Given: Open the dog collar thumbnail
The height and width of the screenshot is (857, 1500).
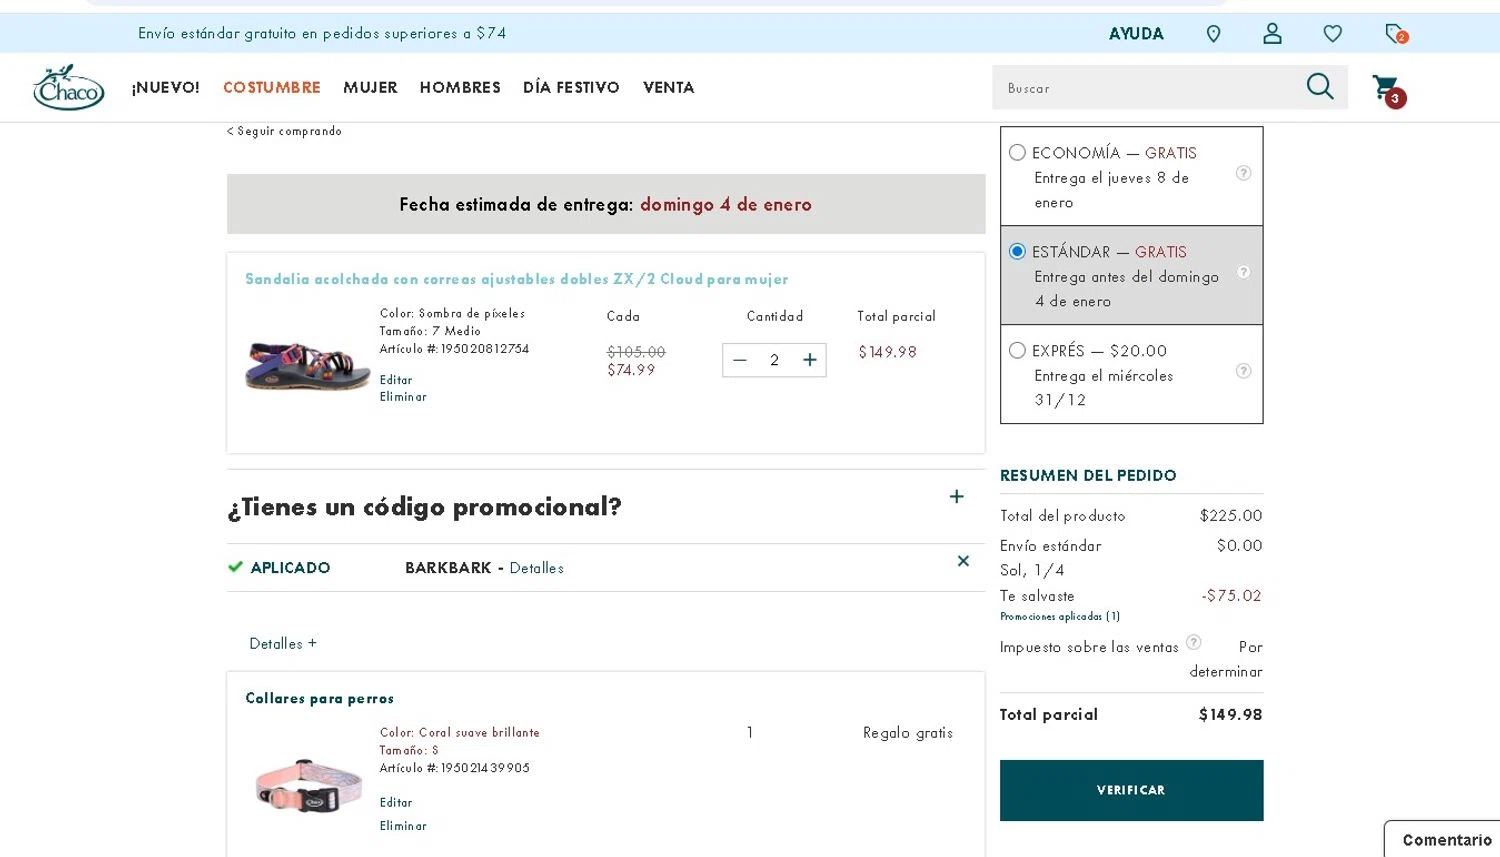Looking at the screenshot, I should coord(307,786).
